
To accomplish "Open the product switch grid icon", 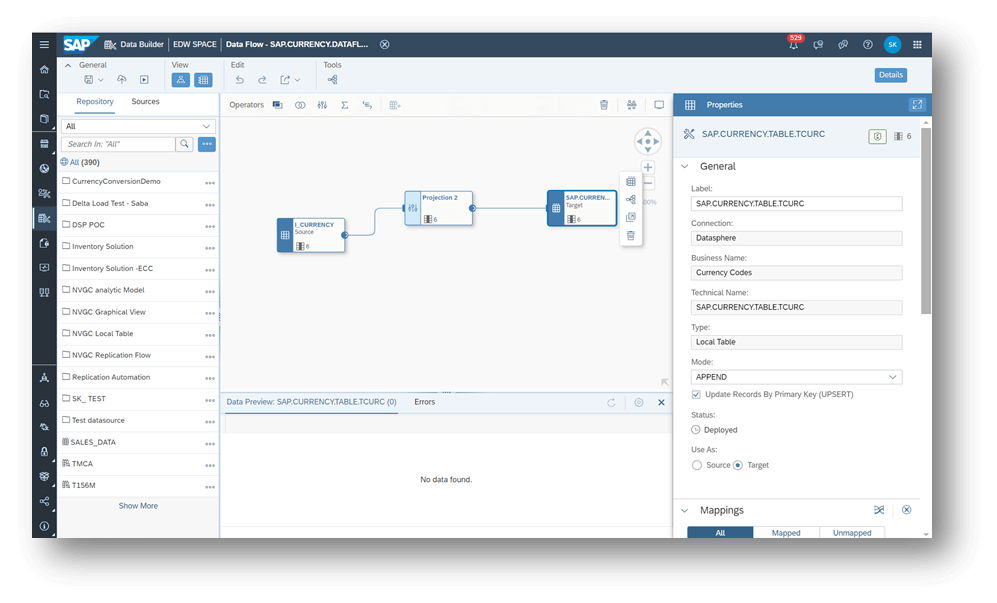I will tap(917, 45).
